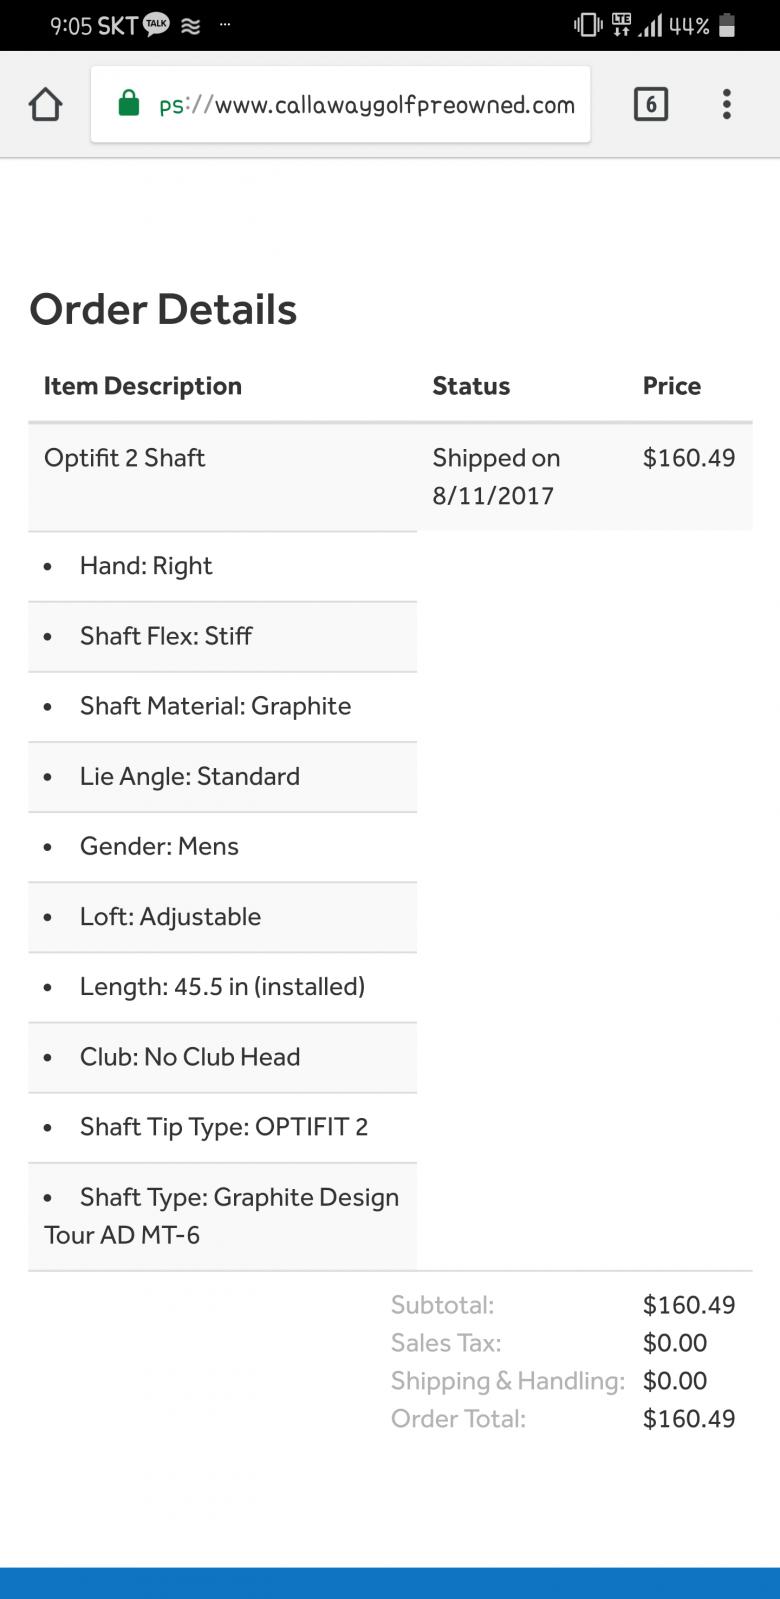Click the Item Description column header

143,386
